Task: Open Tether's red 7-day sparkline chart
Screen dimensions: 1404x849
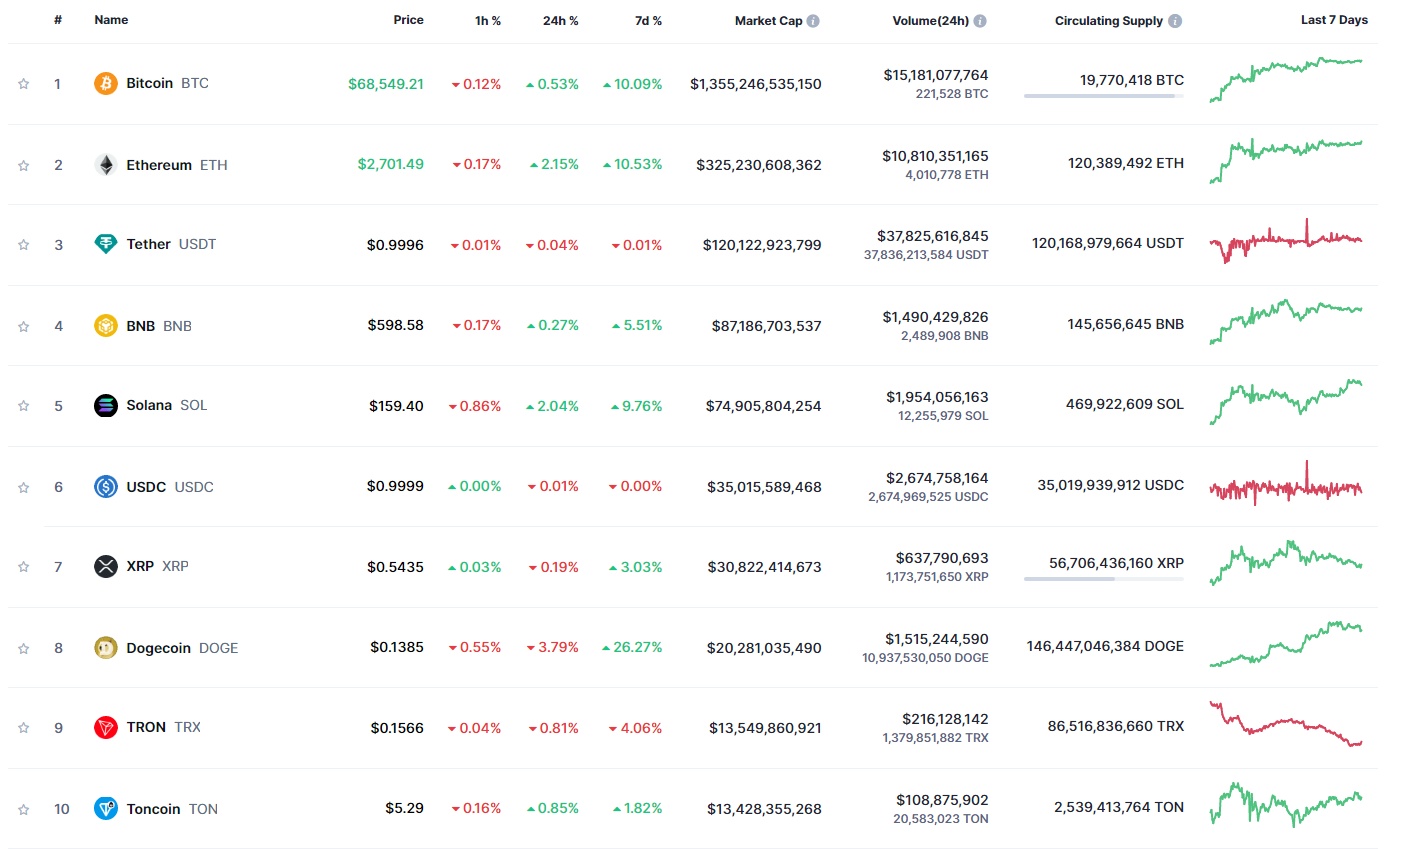Action: (1286, 241)
